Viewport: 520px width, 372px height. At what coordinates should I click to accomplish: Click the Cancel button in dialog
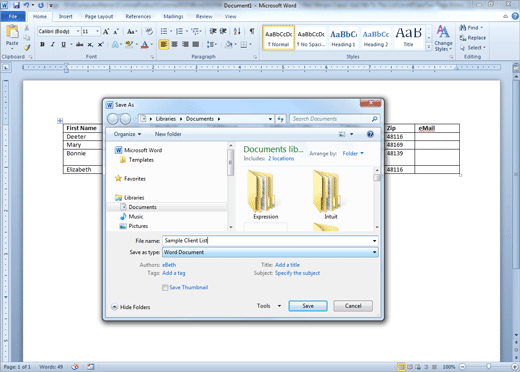pos(353,306)
